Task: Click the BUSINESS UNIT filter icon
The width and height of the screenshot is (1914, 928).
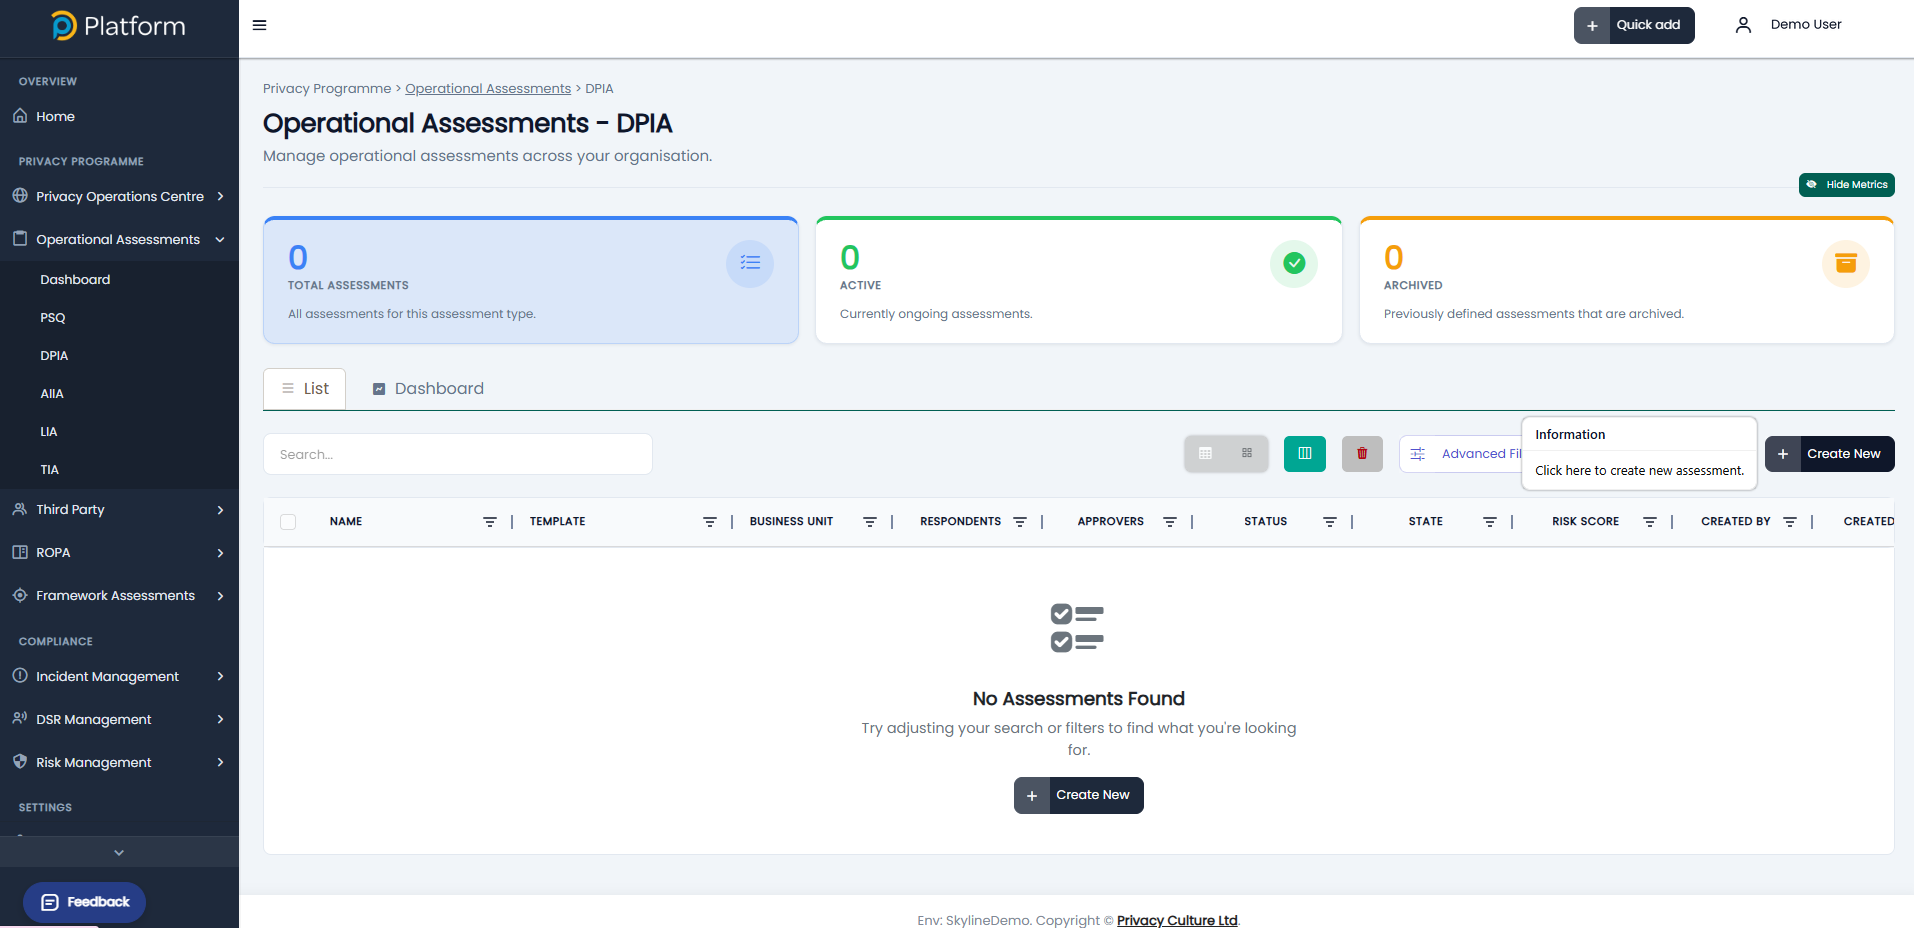Action: click(x=870, y=522)
